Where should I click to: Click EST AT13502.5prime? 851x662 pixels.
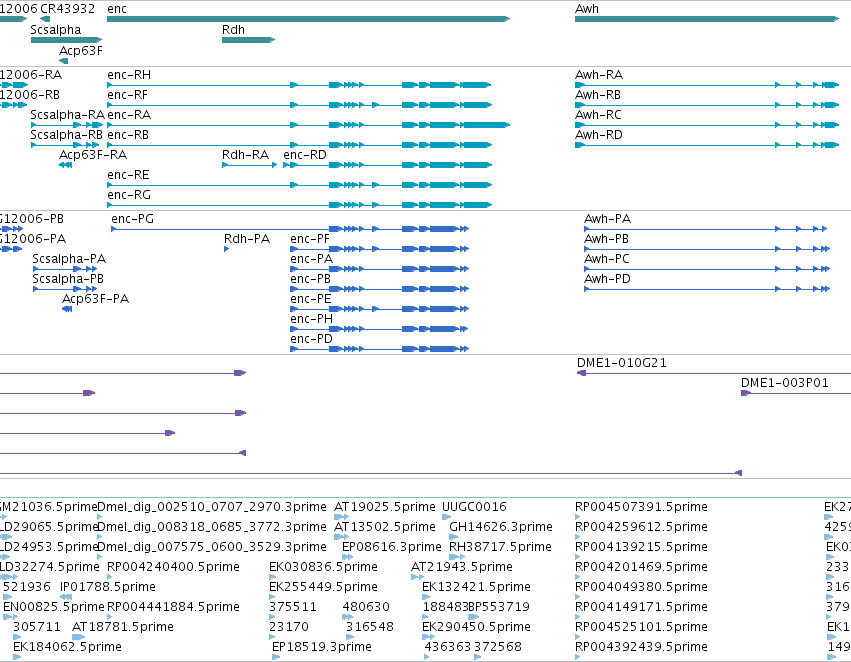point(385,527)
